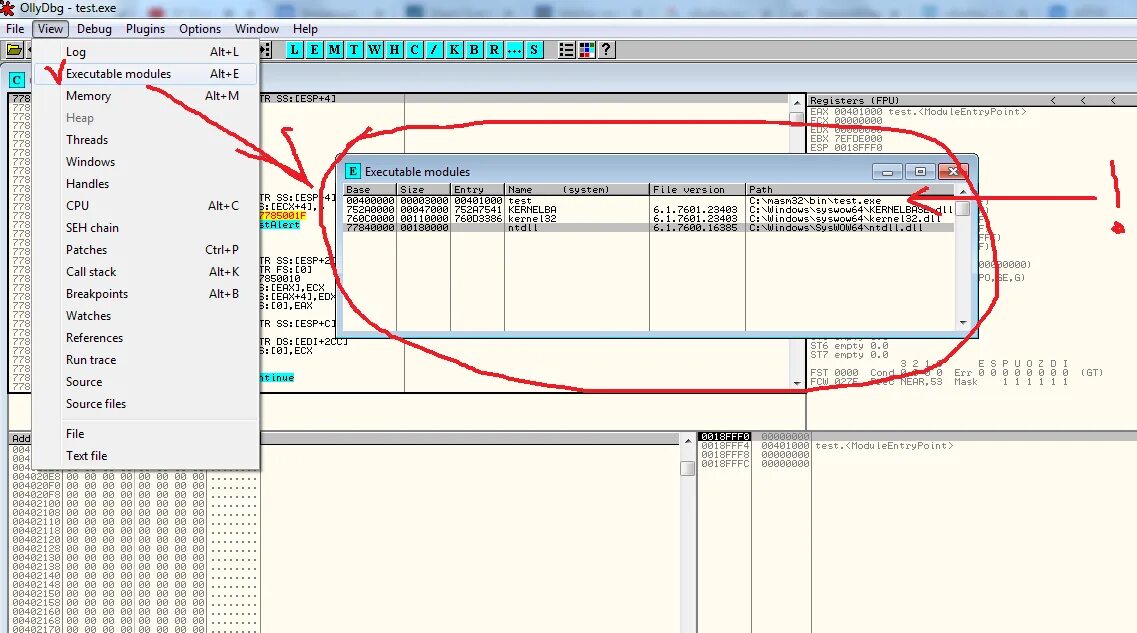The image size is (1137, 633).
Task: Click the E icon in Executable modules title
Action: point(352,171)
